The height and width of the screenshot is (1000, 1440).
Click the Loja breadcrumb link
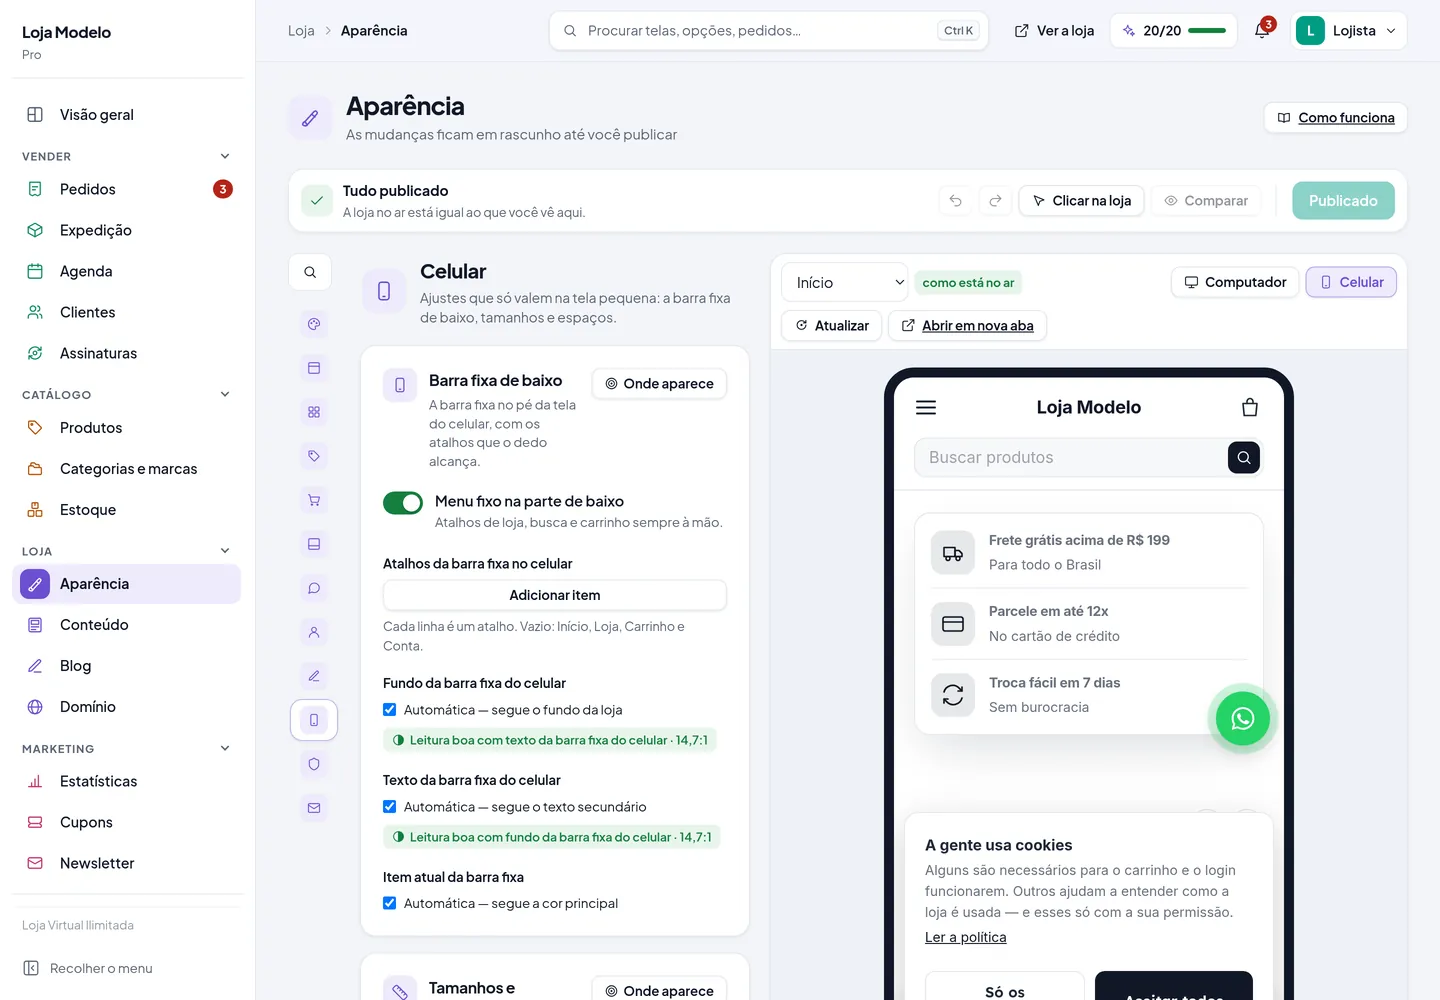[x=301, y=31]
